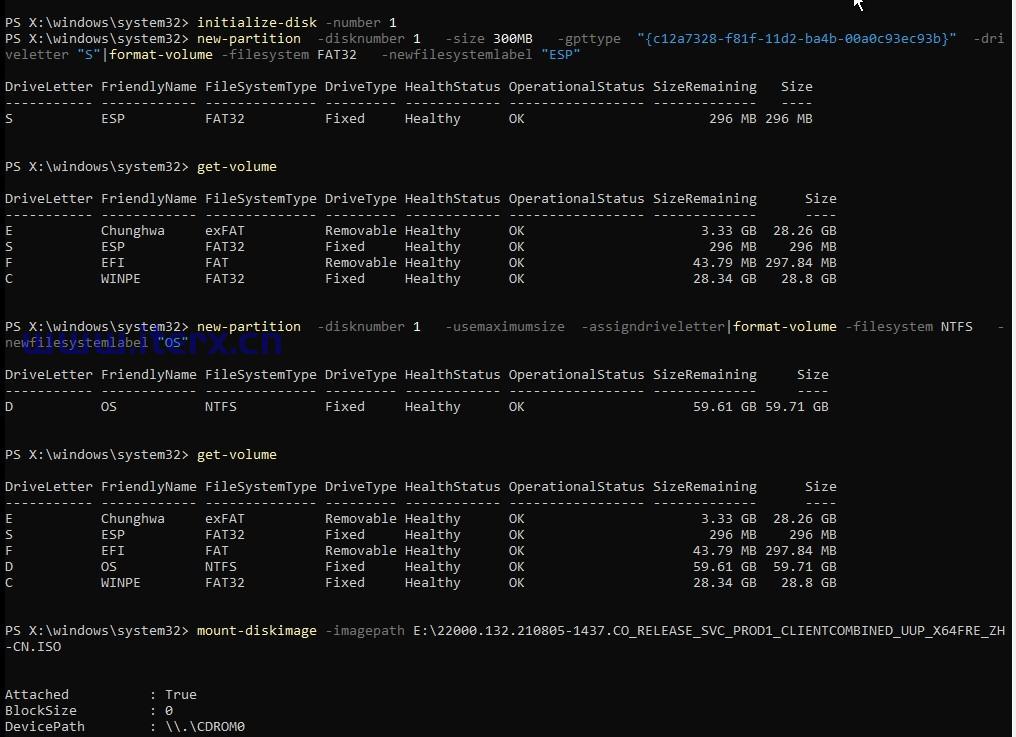
Task: Click the mount-diskimage command
Action: [x=257, y=631]
